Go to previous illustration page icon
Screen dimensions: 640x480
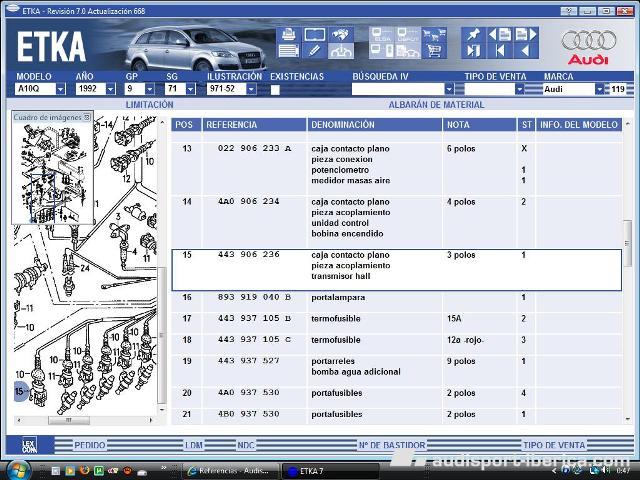tap(500, 35)
